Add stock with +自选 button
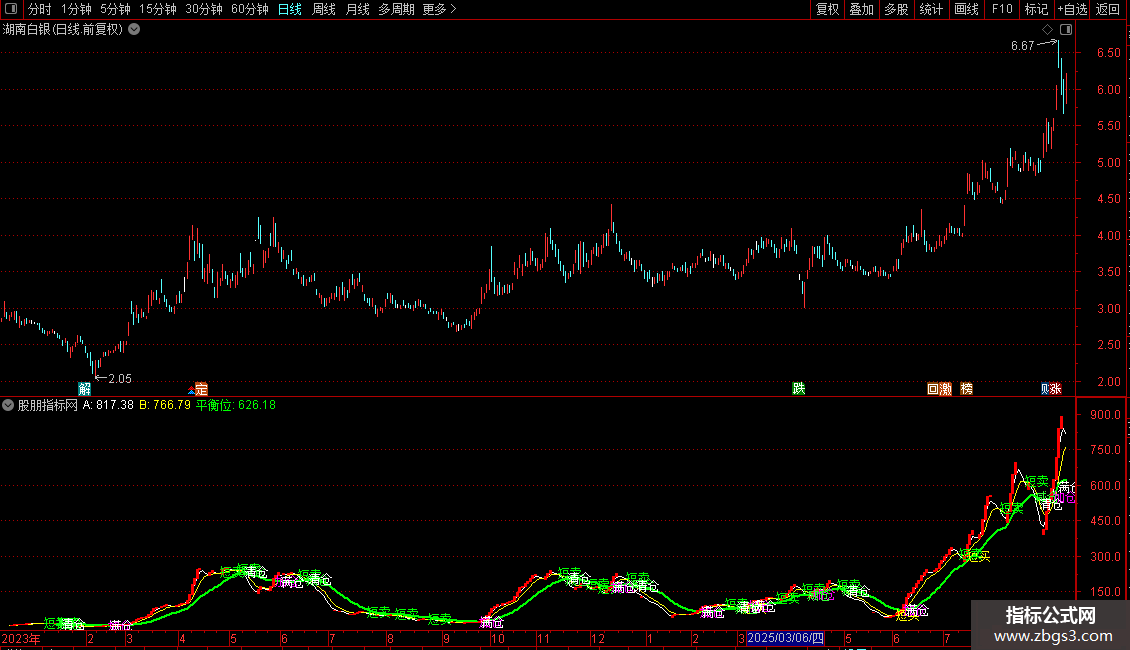 point(1072,9)
